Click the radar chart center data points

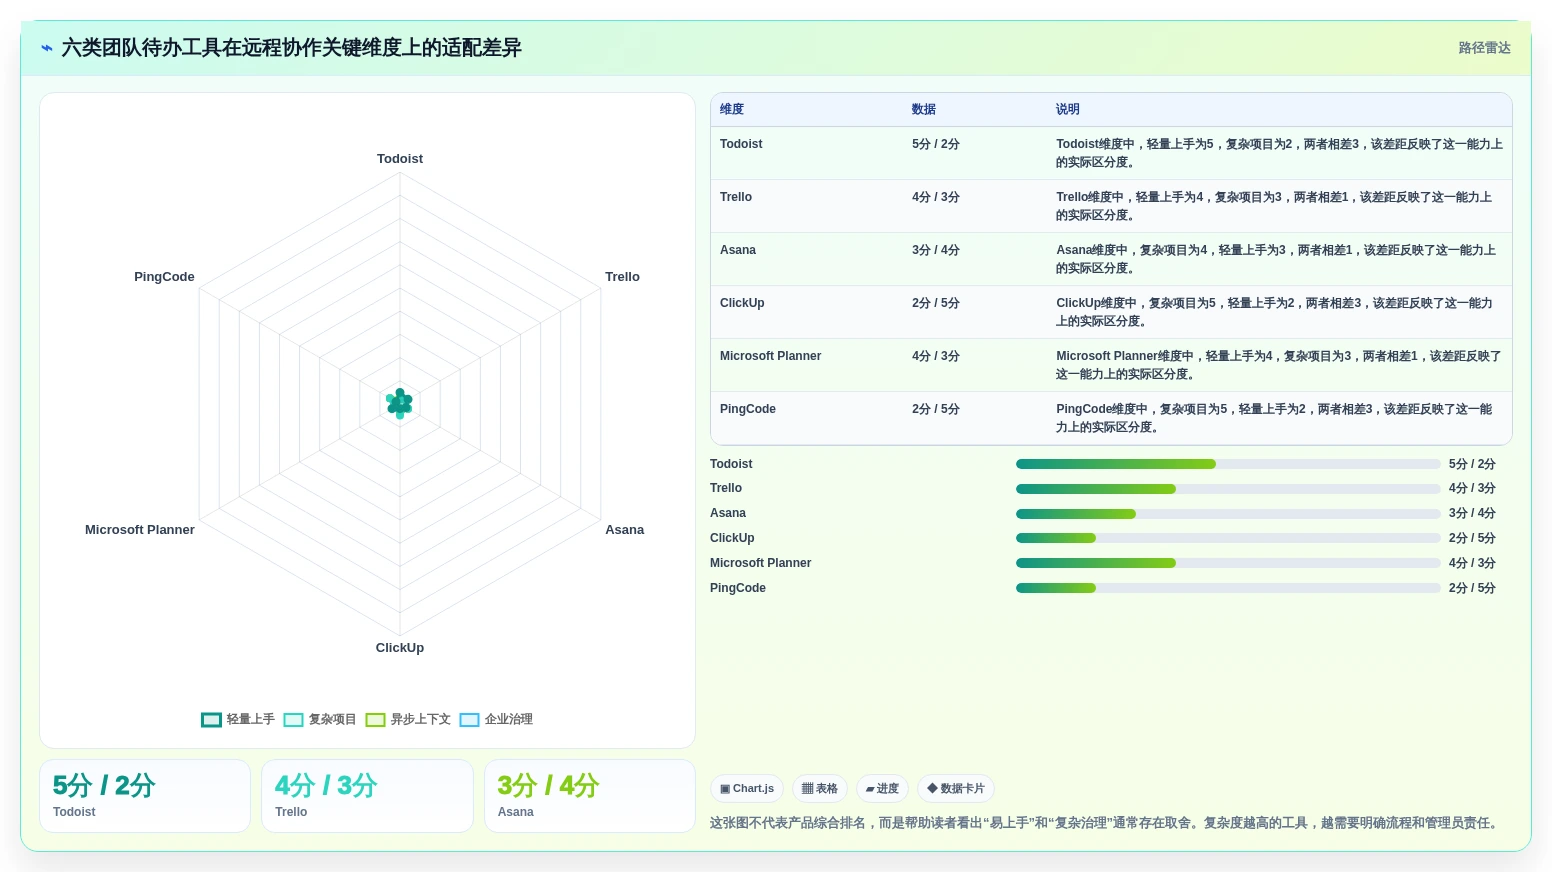click(x=400, y=403)
